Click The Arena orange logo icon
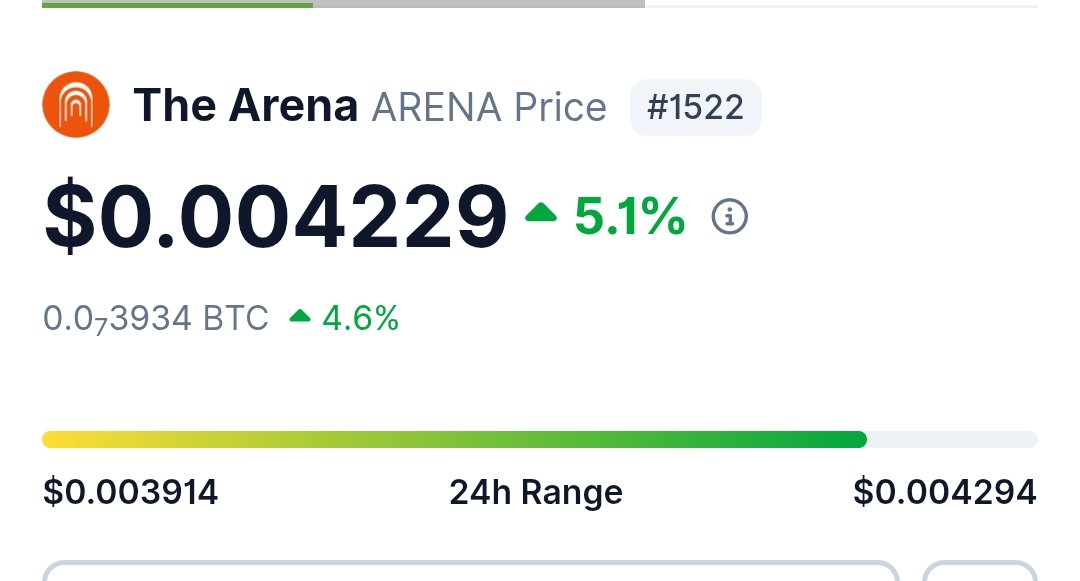 75,106
